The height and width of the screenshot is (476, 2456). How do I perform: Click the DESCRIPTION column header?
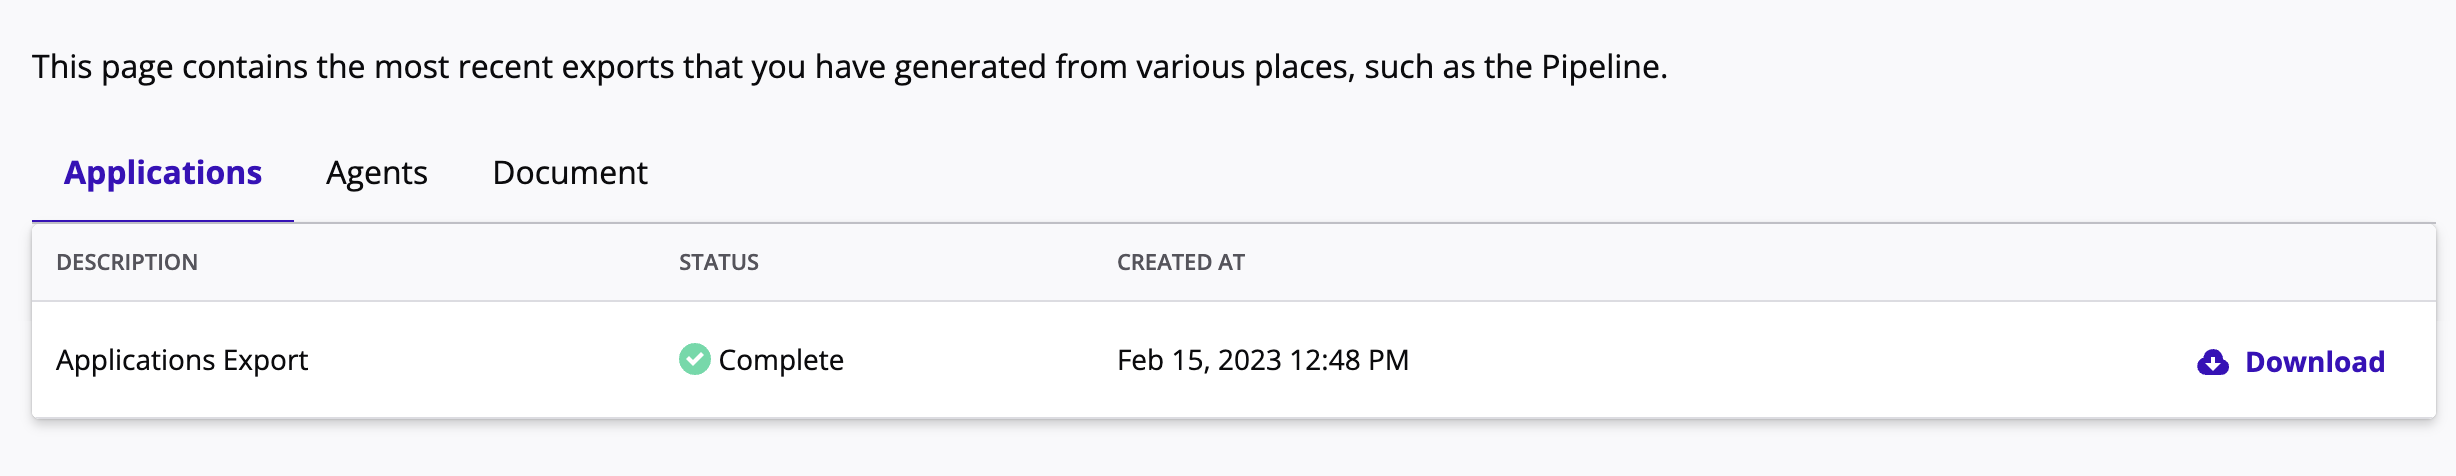click(x=127, y=262)
